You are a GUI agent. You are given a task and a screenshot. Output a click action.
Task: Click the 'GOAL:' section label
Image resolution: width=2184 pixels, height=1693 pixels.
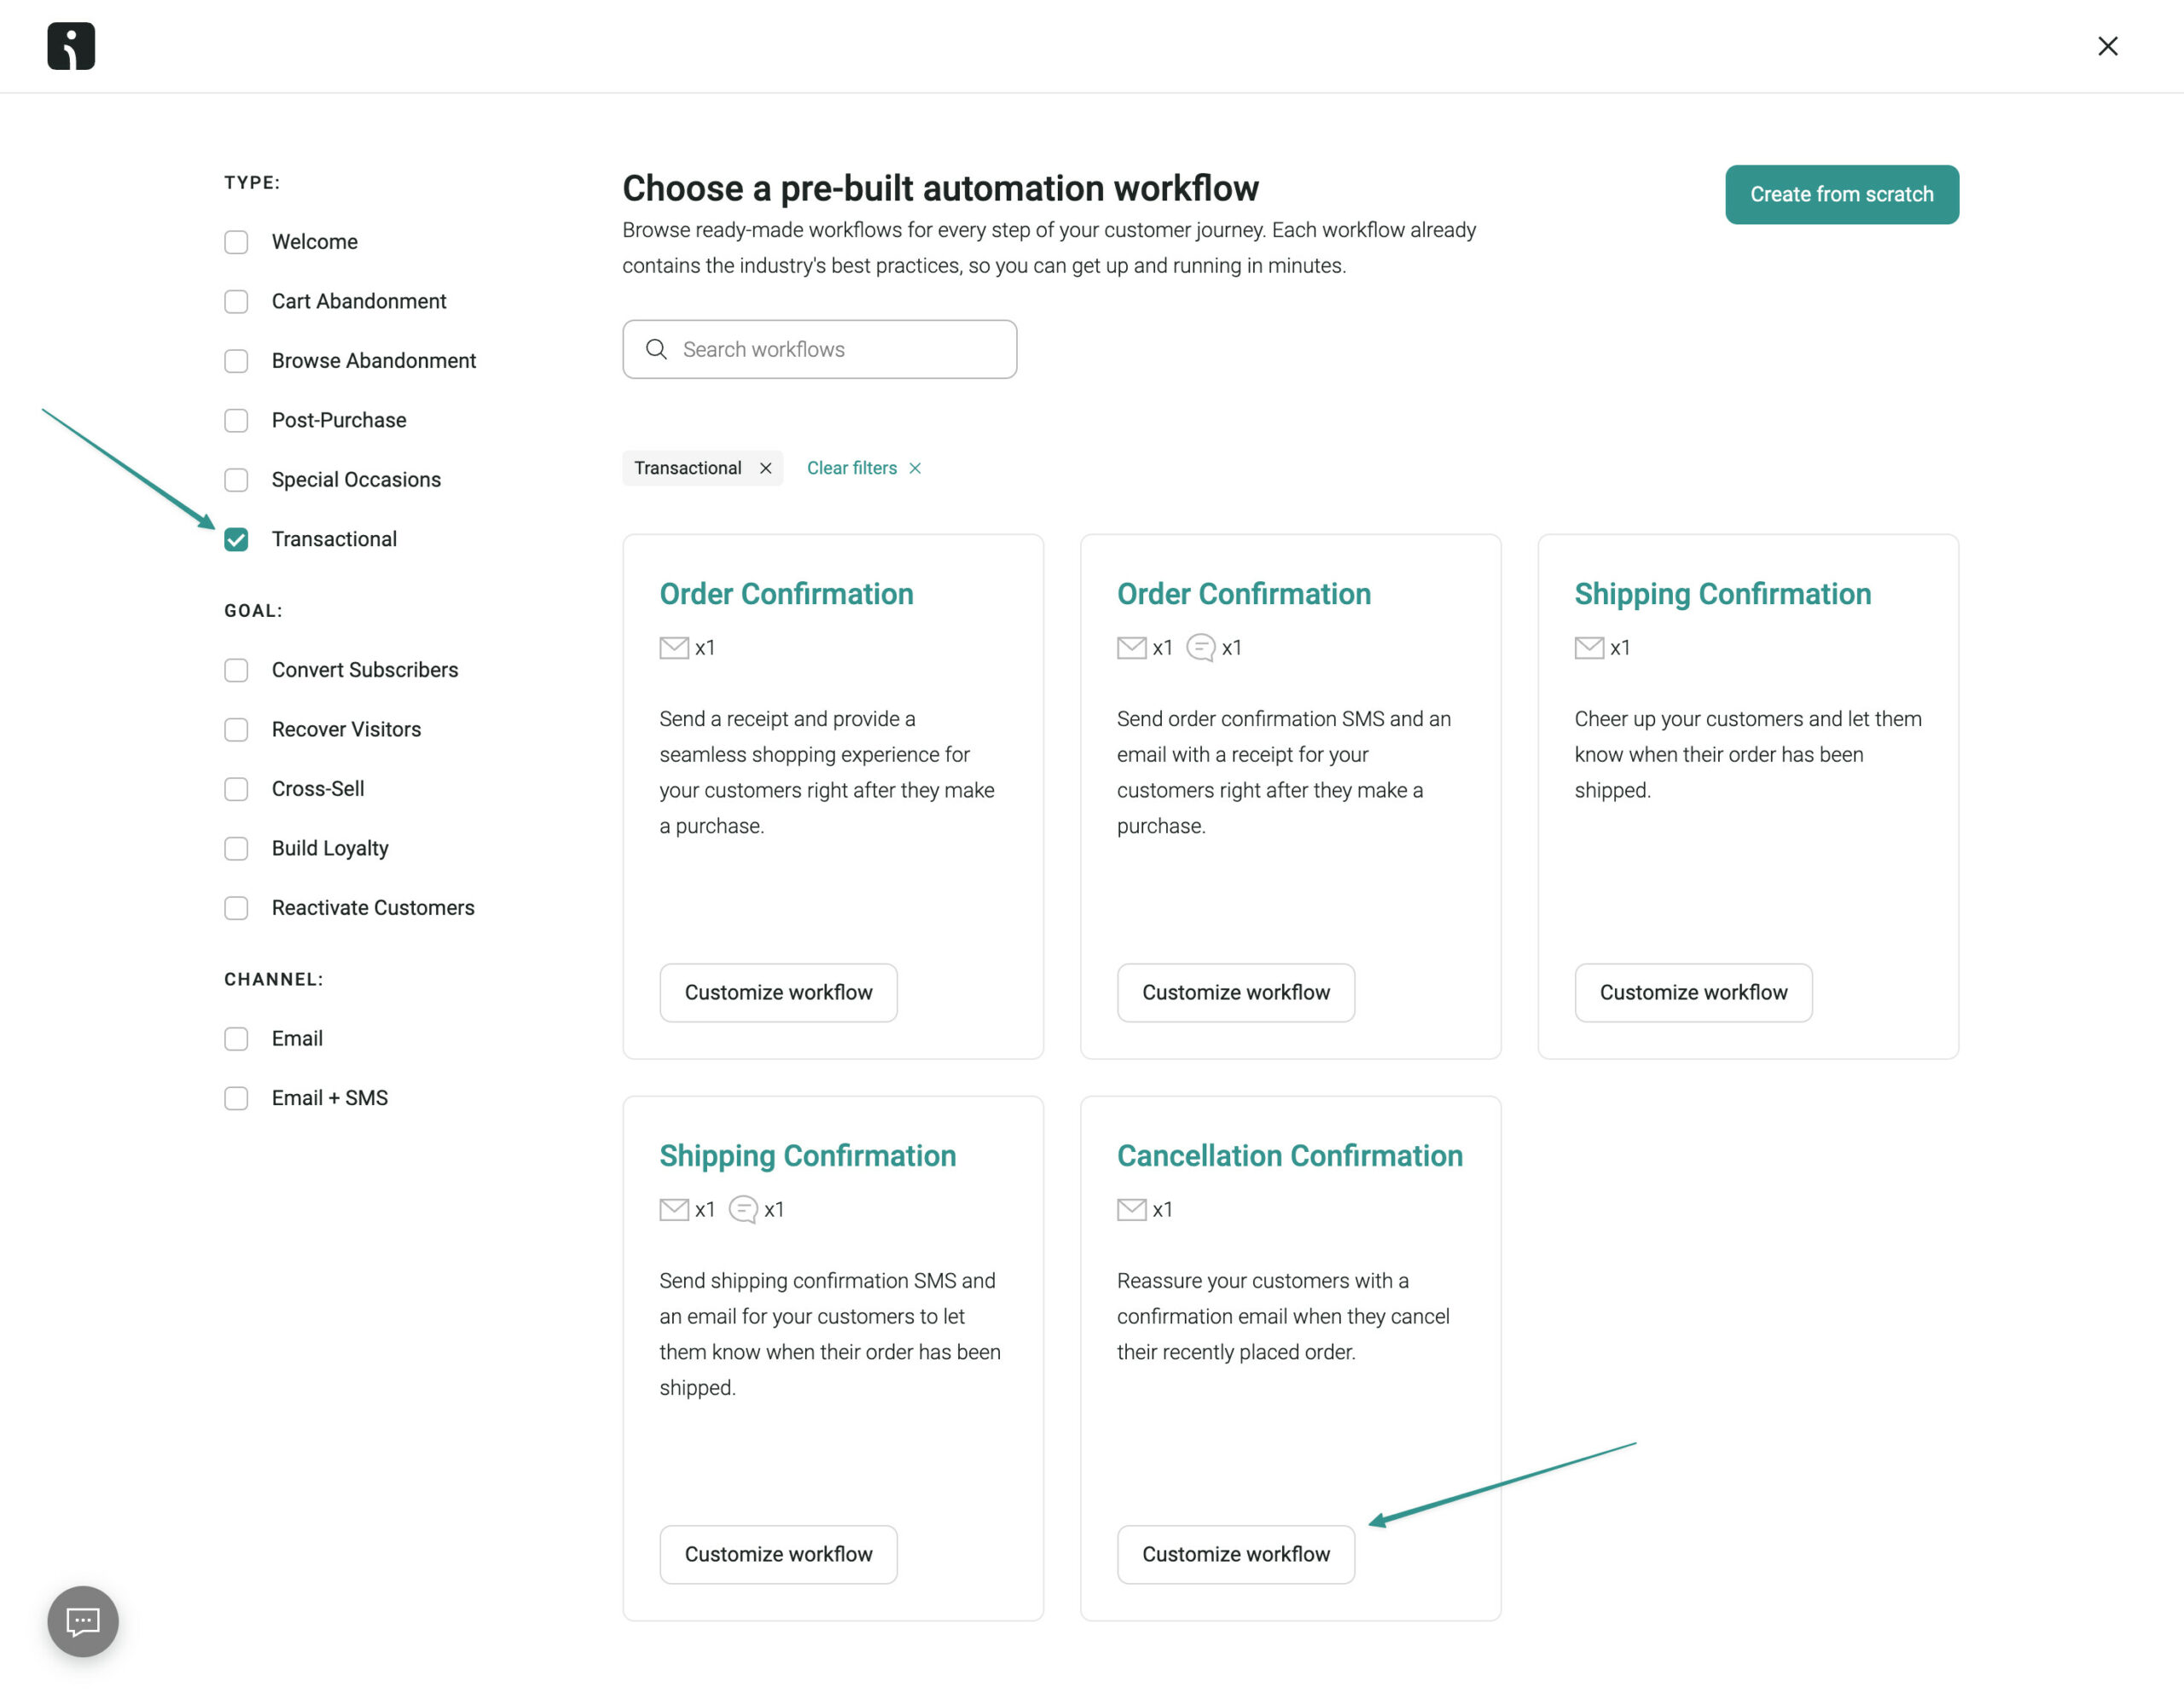tap(253, 611)
